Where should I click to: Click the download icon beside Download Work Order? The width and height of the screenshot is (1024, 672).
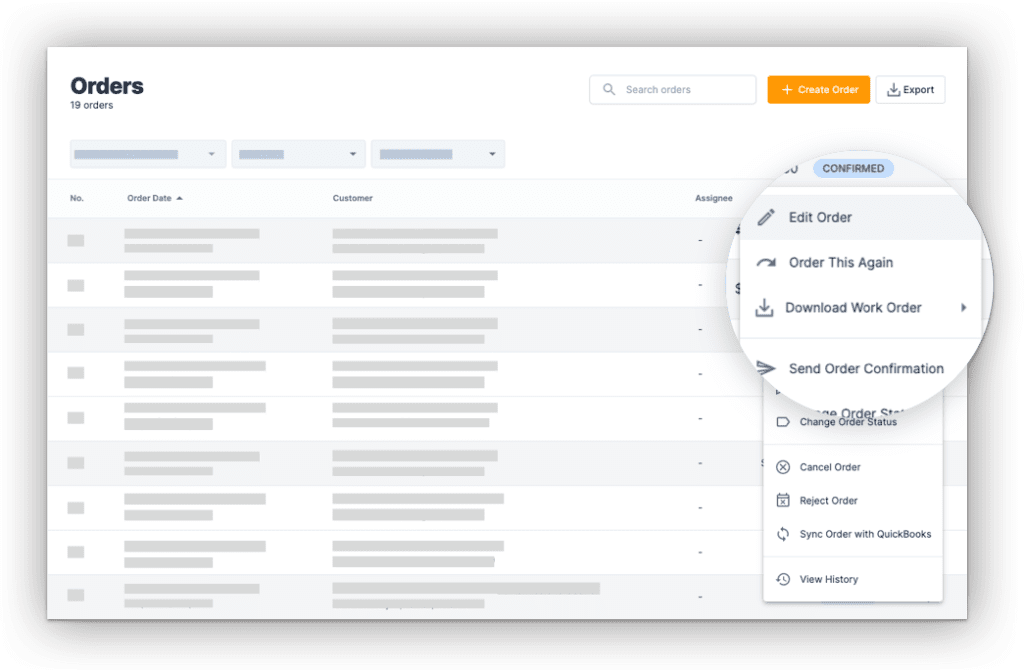tap(764, 308)
